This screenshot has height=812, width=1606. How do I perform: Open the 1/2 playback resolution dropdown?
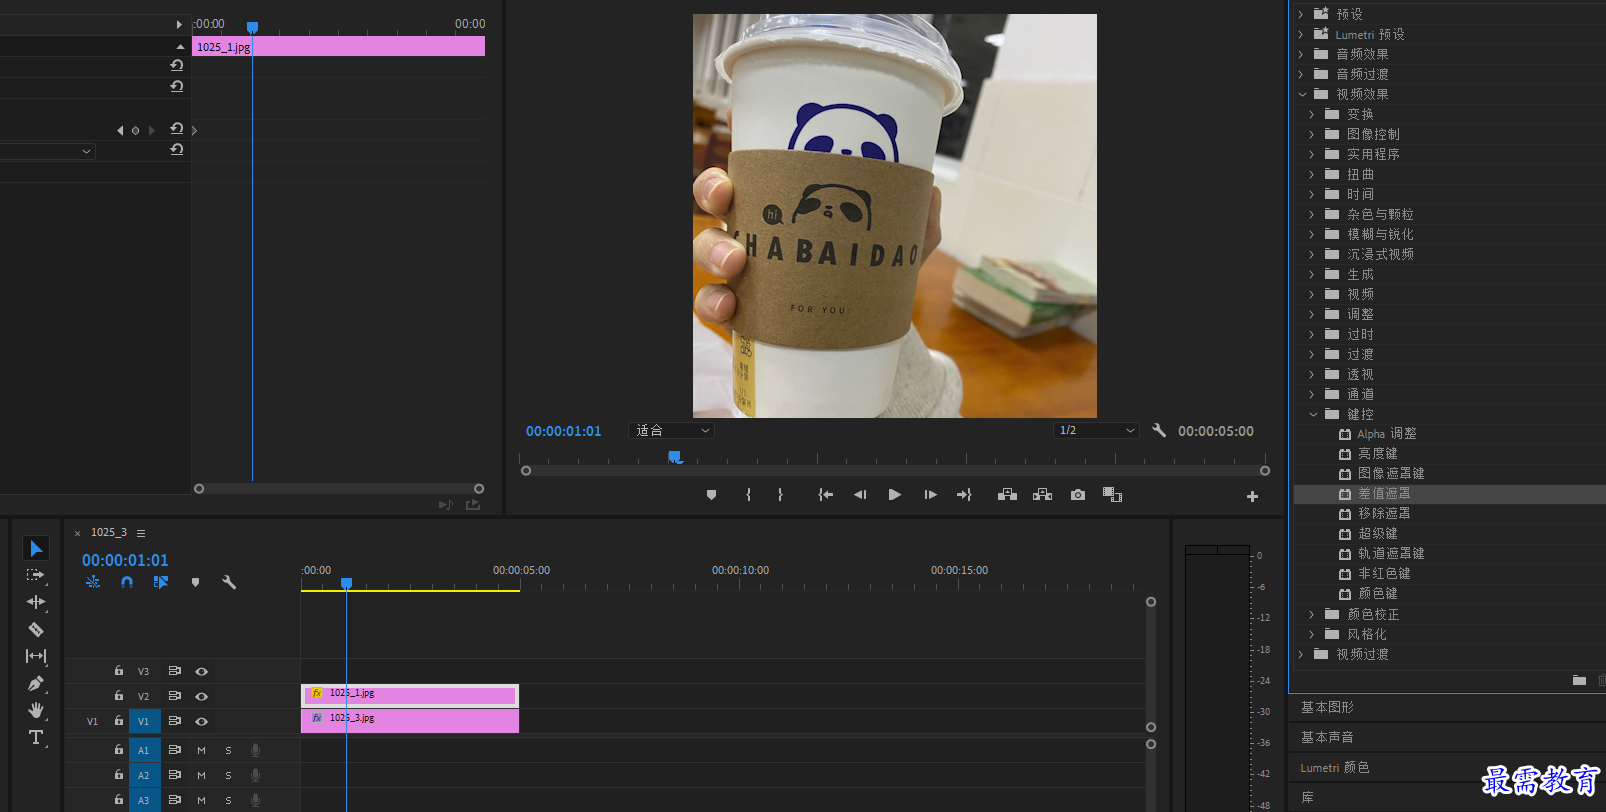(1096, 430)
